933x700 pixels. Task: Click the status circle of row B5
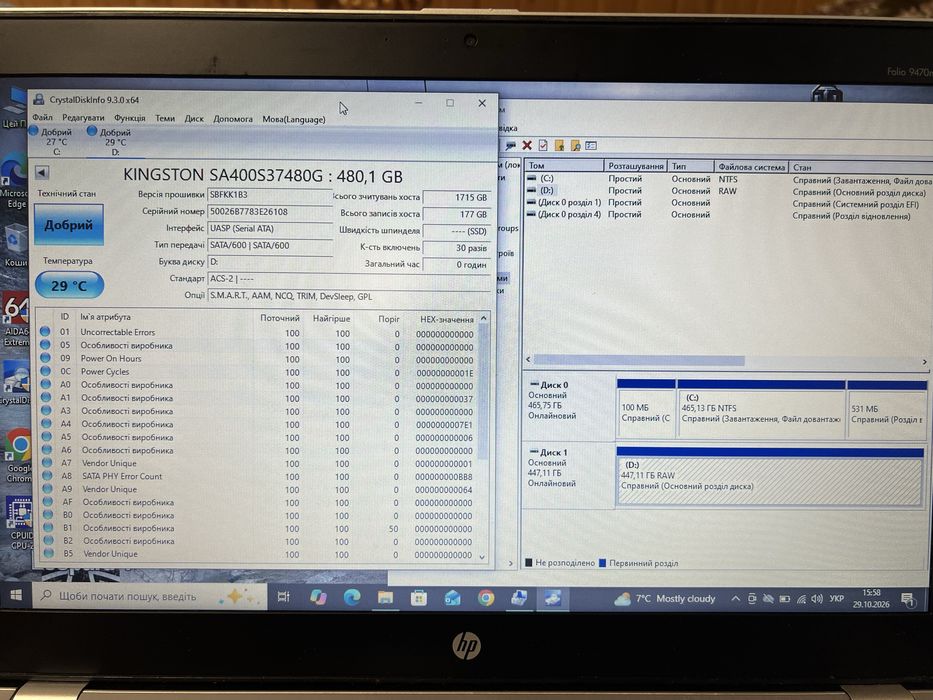click(49, 553)
